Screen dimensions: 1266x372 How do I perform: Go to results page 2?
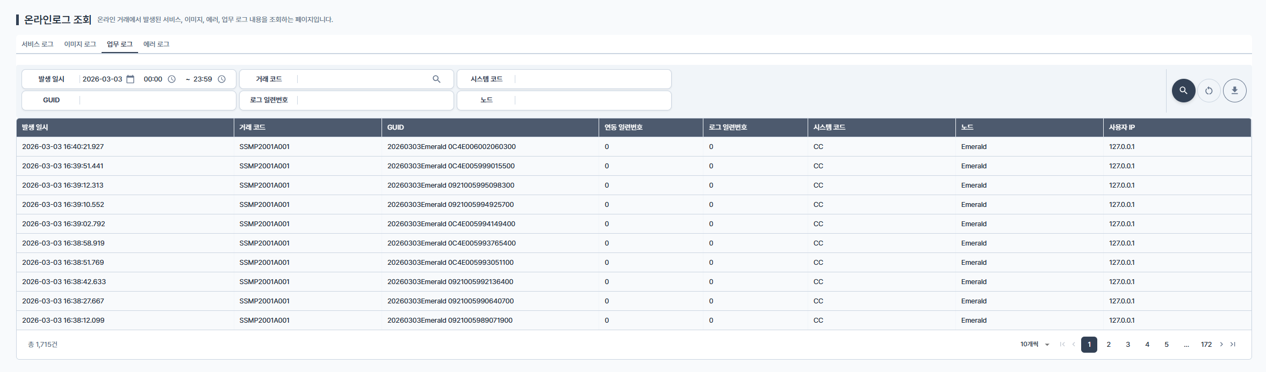(1108, 344)
